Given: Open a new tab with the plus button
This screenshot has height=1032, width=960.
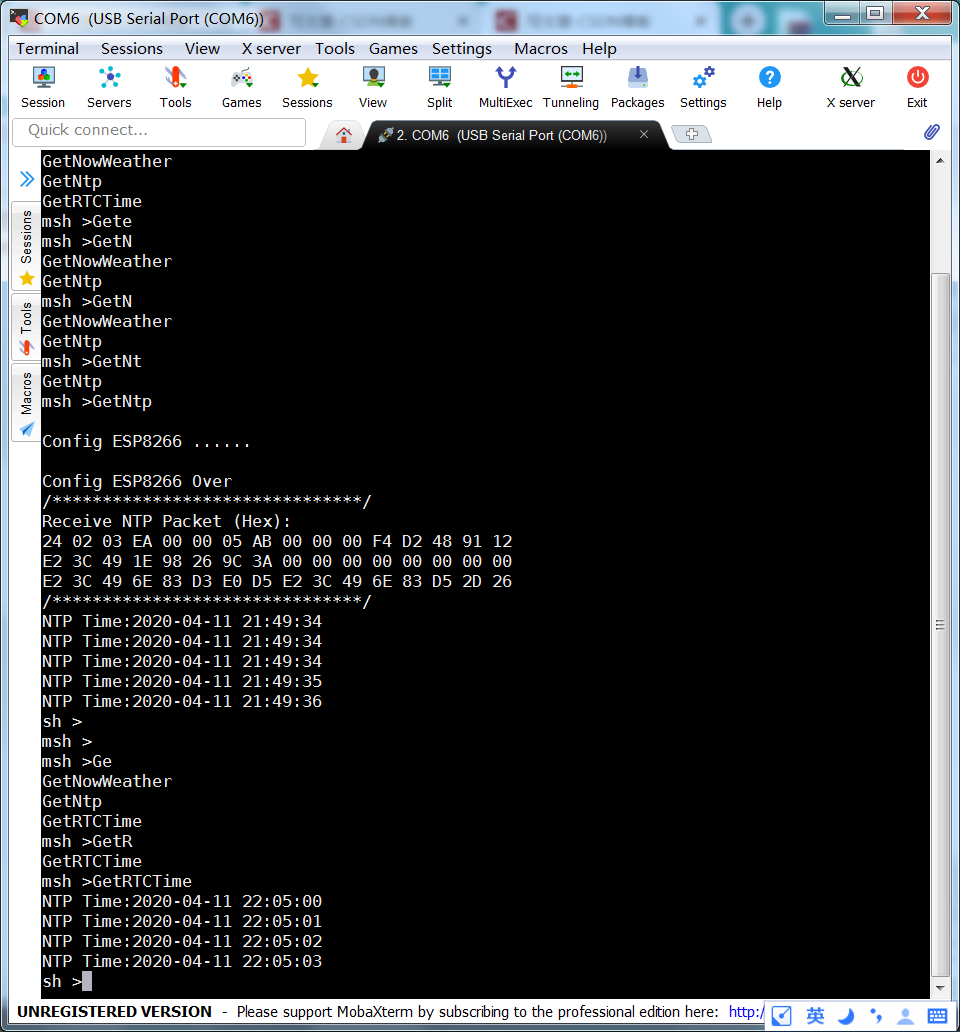Looking at the screenshot, I should tap(691, 132).
